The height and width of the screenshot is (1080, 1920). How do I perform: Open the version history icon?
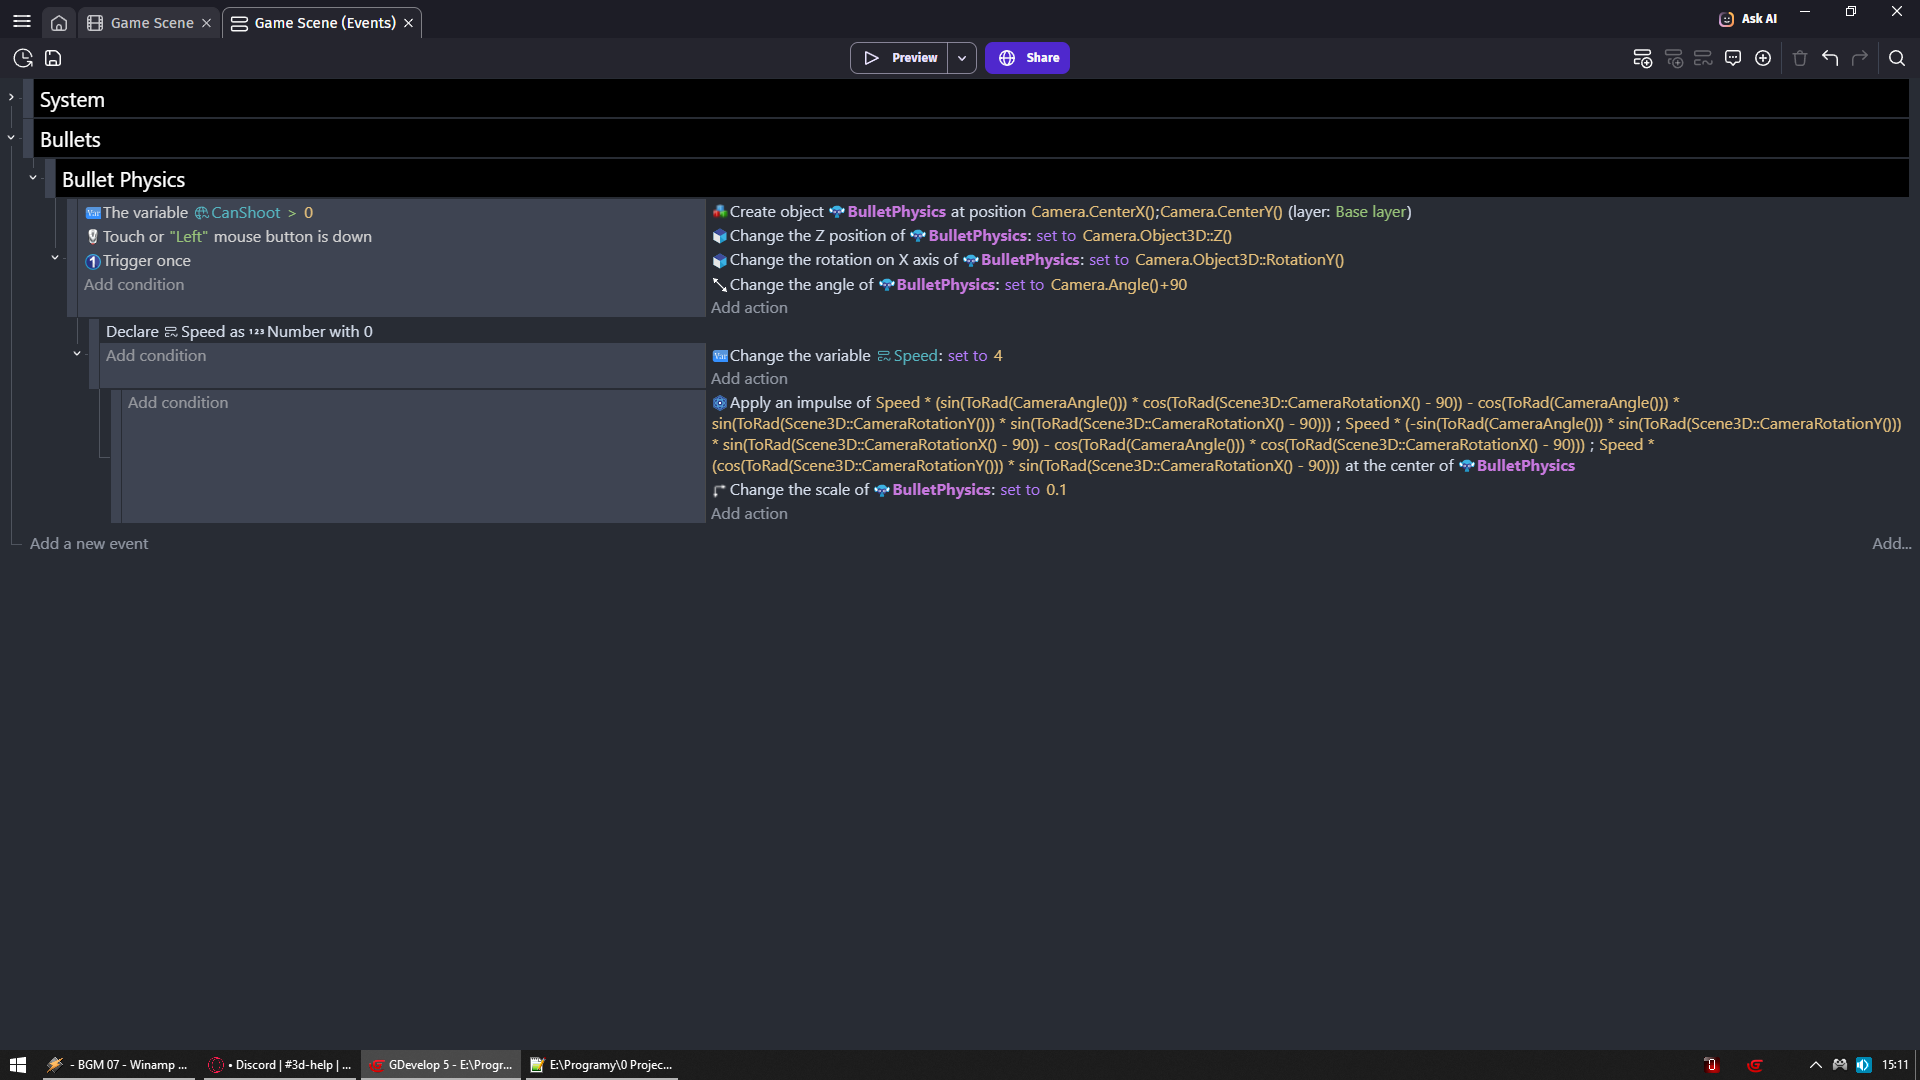pos(23,58)
